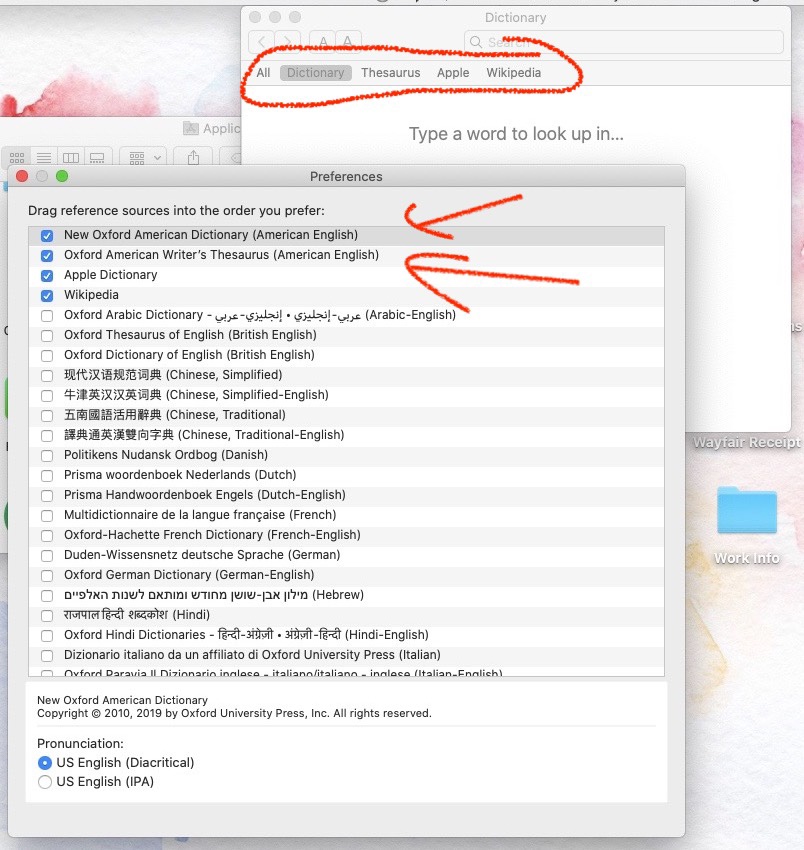Viewport: 804px width, 850px height.
Task: Switch Finder window to gallery view
Action: click(x=98, y=158)
